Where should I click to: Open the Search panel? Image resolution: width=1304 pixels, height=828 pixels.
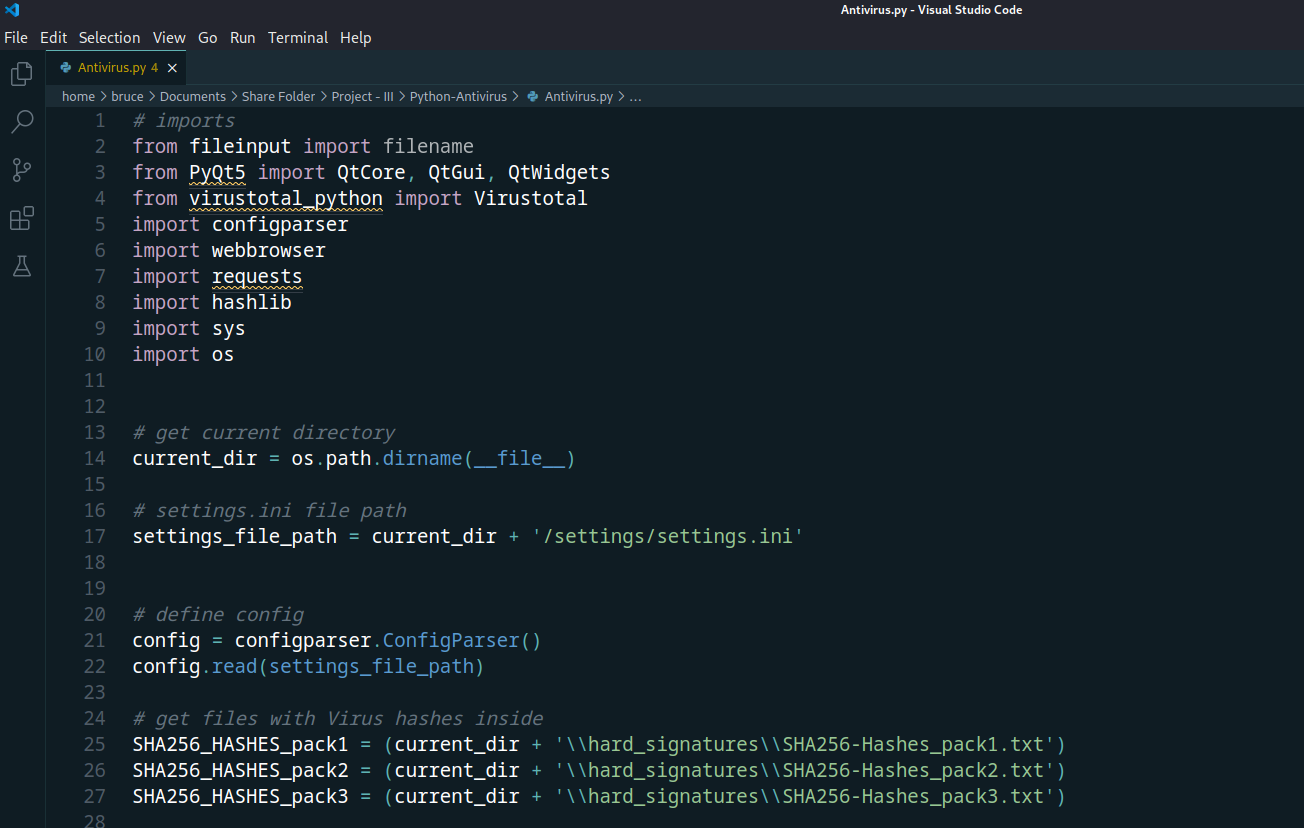[21, 121]
